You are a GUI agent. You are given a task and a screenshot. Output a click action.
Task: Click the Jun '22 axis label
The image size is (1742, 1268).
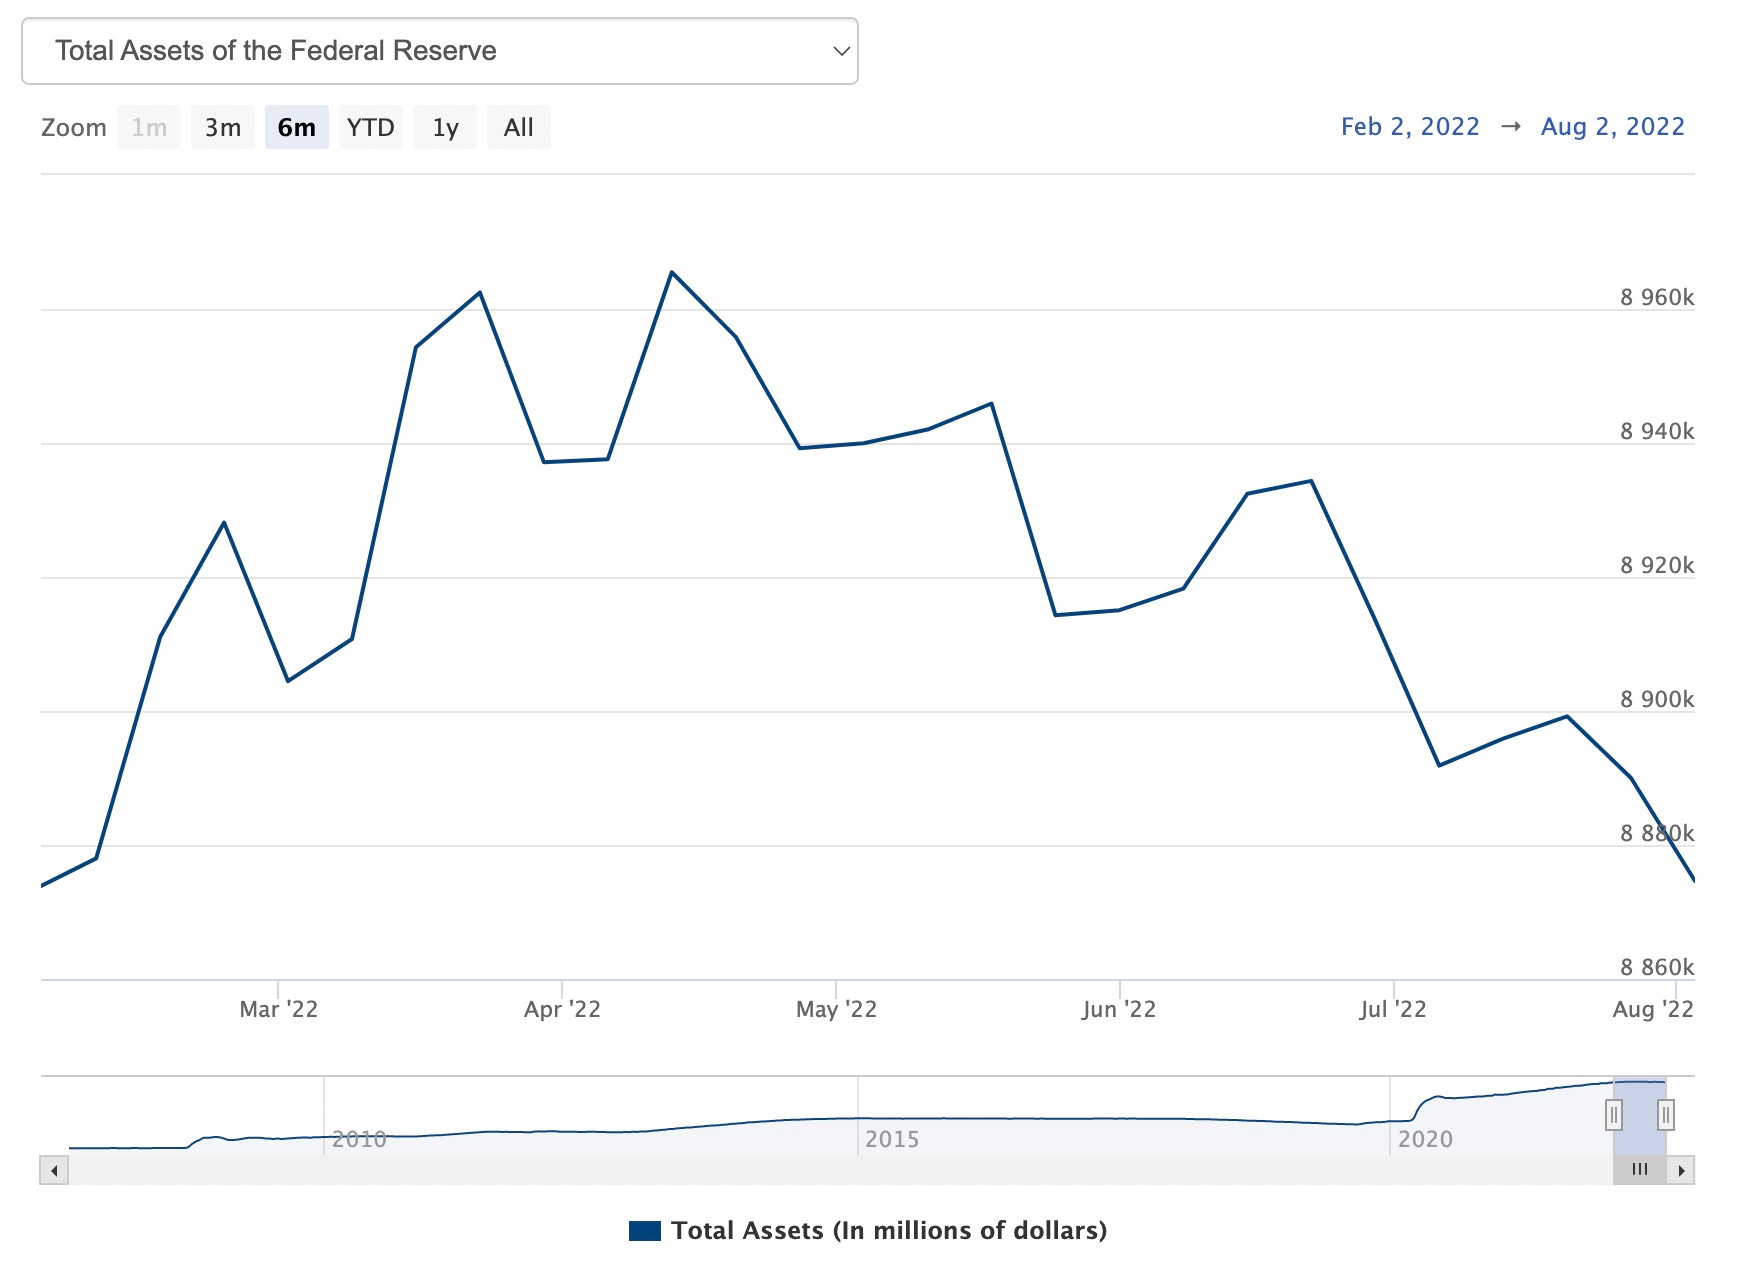point(1119,1009)
